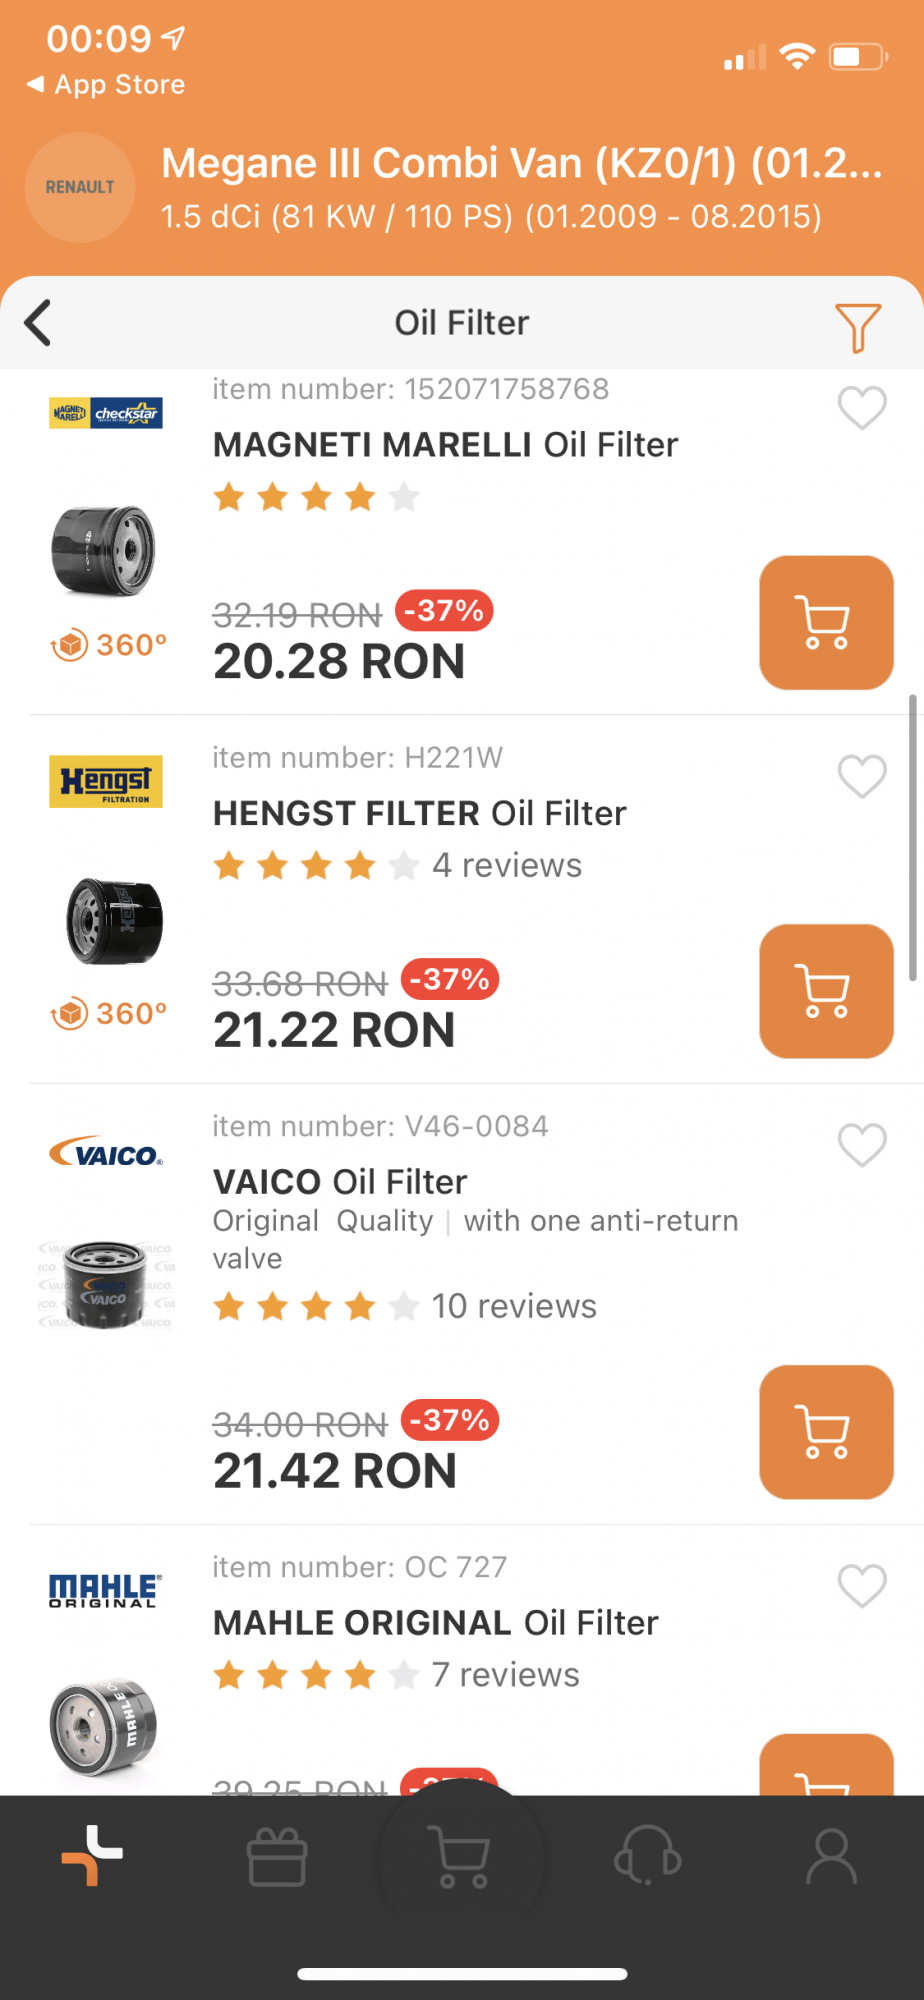Add MAGNETI MARELLI filter to cart
Screen dimensions: 924x2000
point(826,622)
